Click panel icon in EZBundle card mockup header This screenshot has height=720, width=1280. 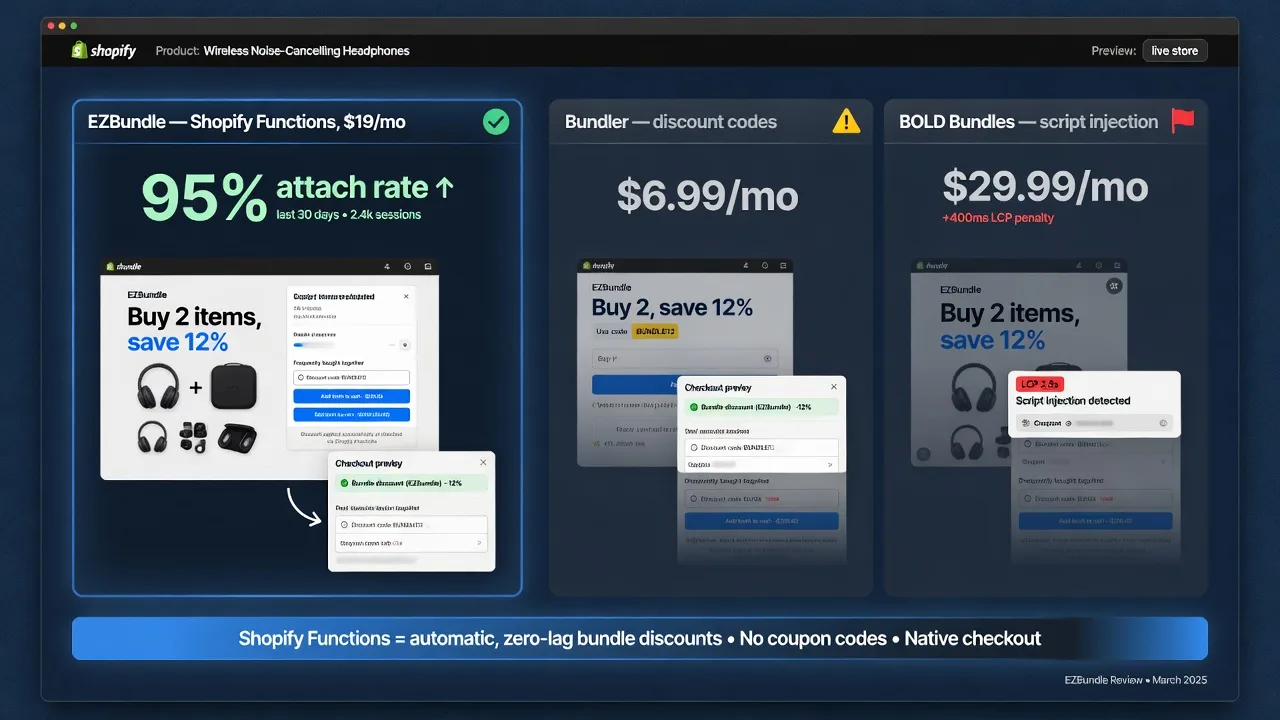coord(428,266)
